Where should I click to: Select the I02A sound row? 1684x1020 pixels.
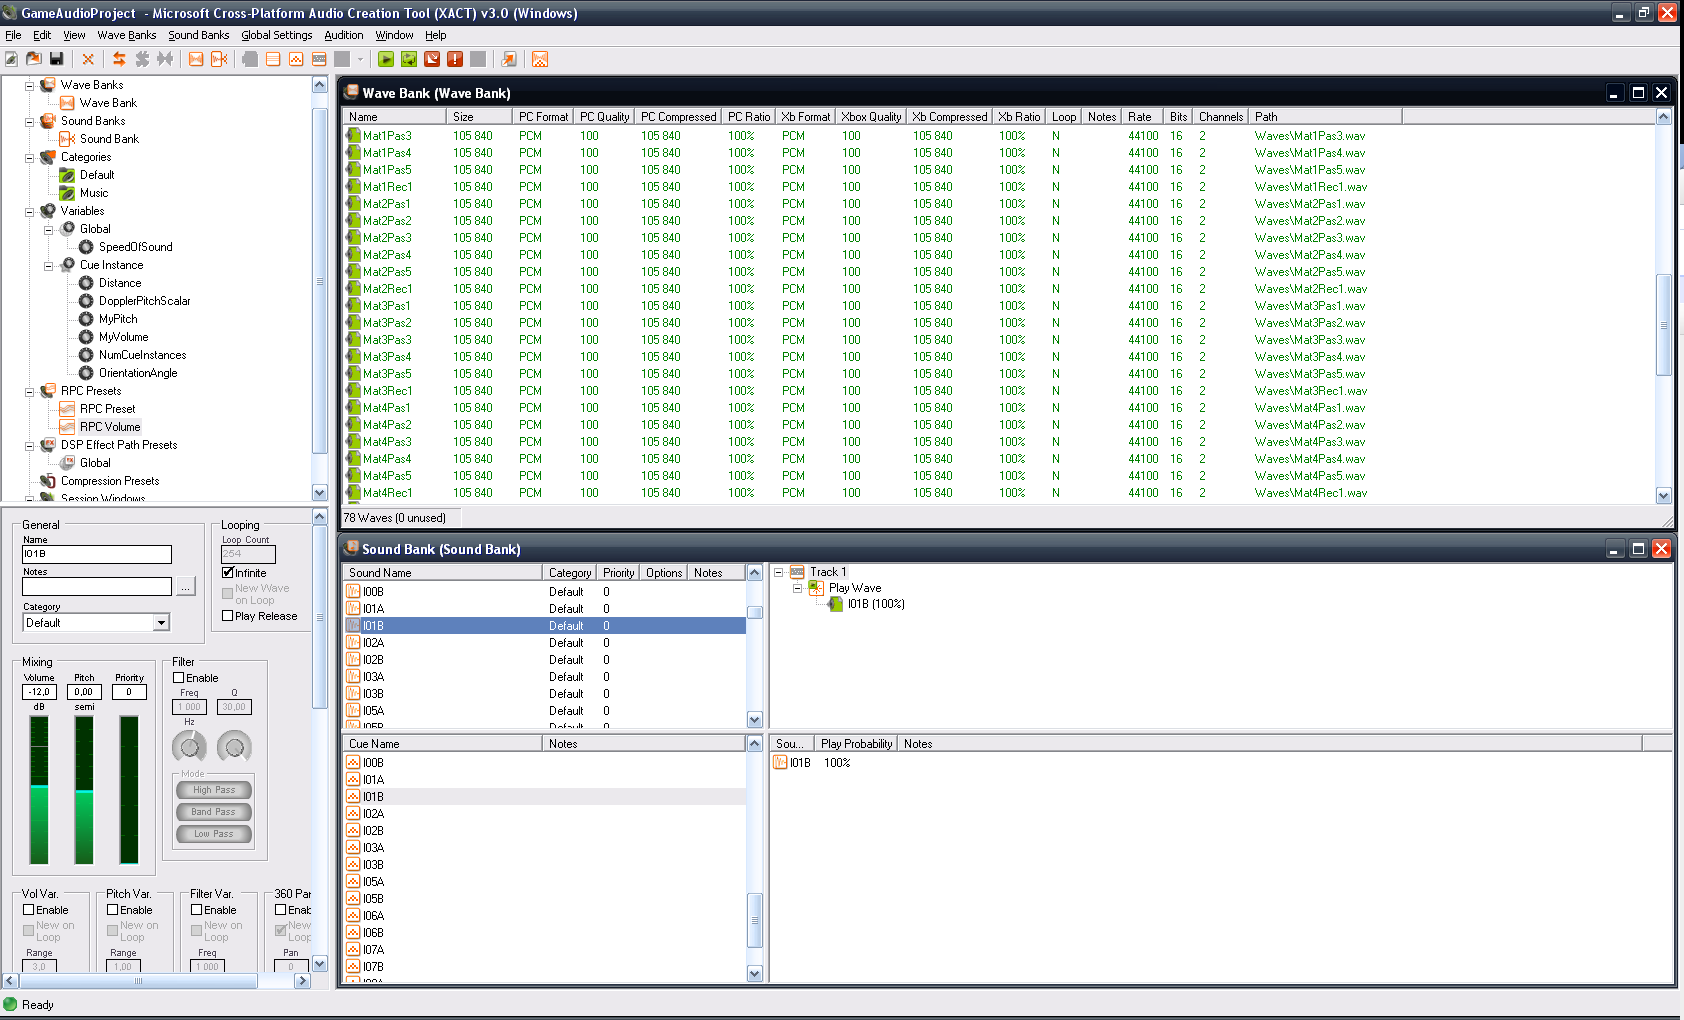tap(545, 643)
